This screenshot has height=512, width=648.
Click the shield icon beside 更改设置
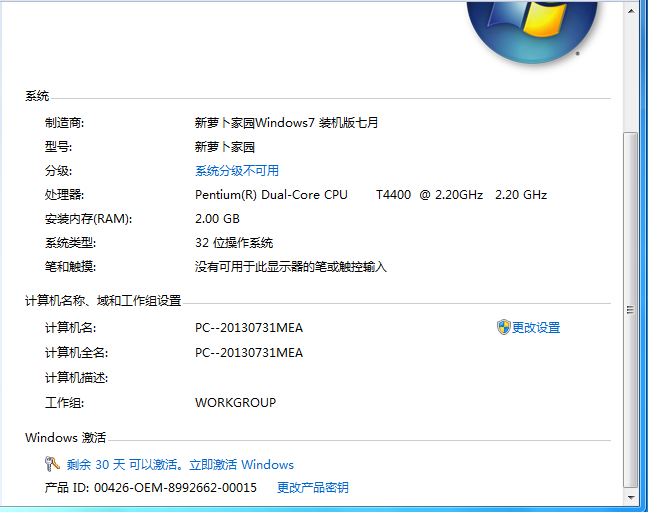(503, 327)
